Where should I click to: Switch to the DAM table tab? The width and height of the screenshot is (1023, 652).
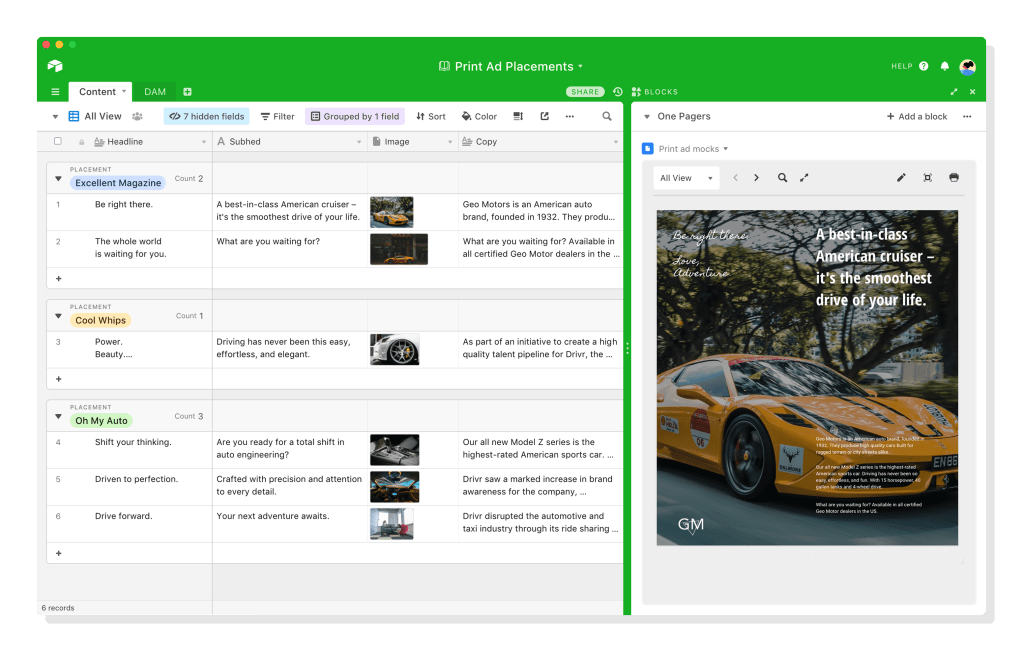tap(155, 92)
